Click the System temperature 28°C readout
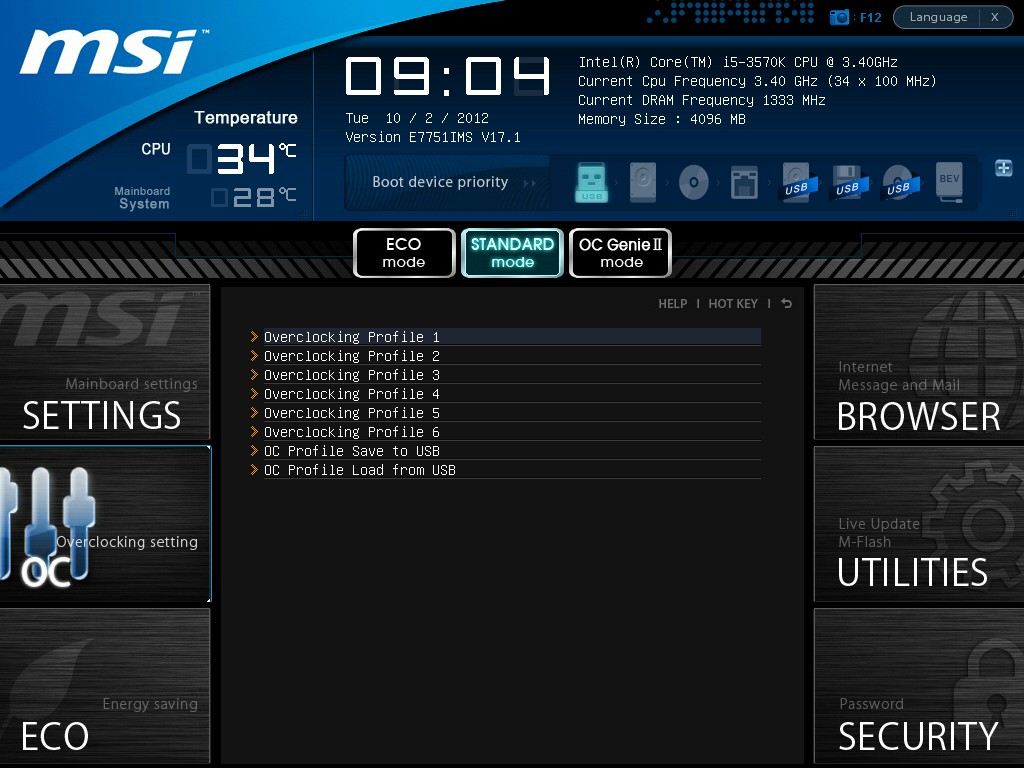Viewport: 1024px width, 768px height. click(x=254, y=197)
